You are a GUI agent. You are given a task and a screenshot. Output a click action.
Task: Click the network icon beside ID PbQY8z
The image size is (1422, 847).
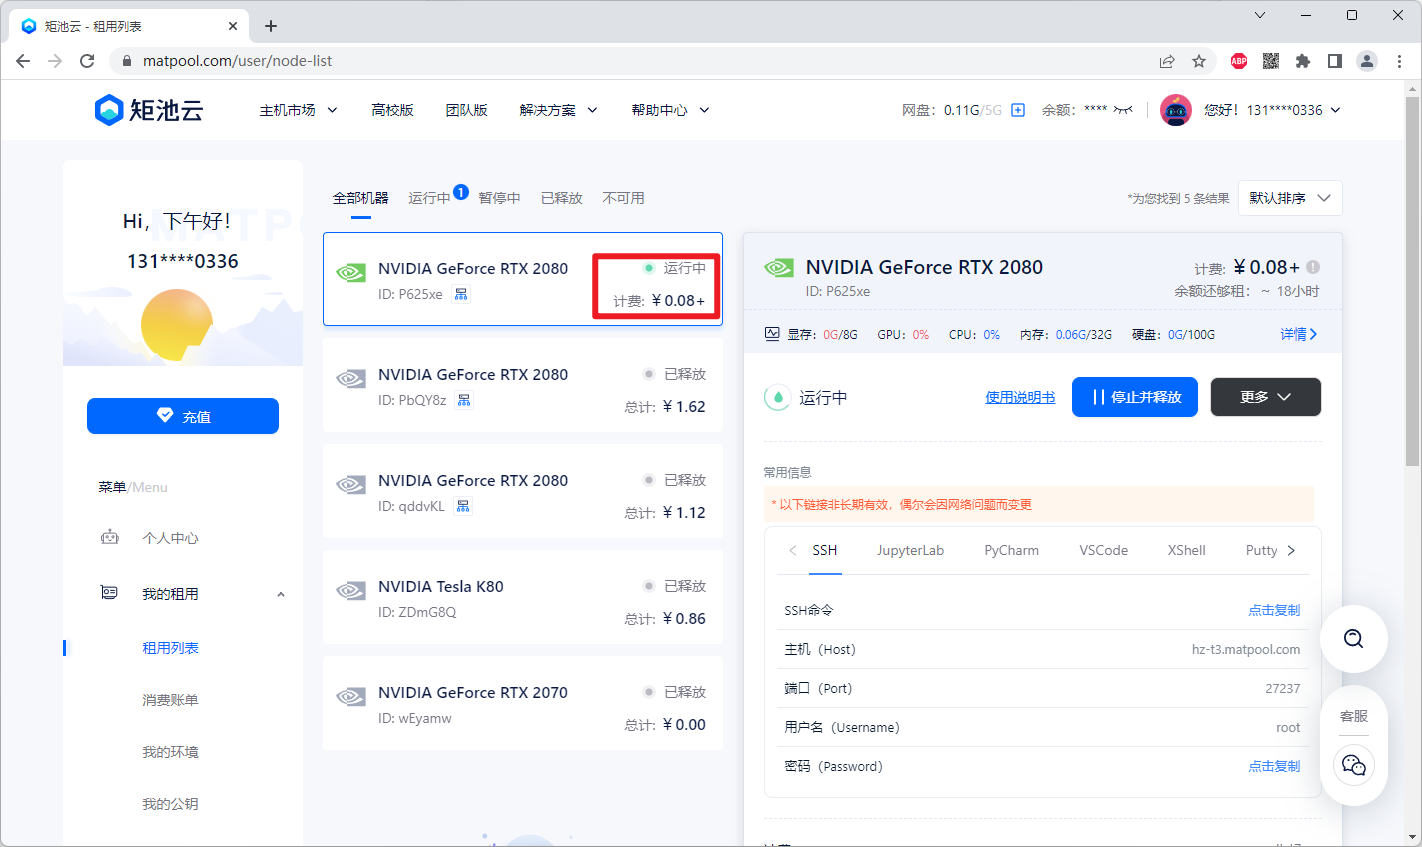[464, 400]
